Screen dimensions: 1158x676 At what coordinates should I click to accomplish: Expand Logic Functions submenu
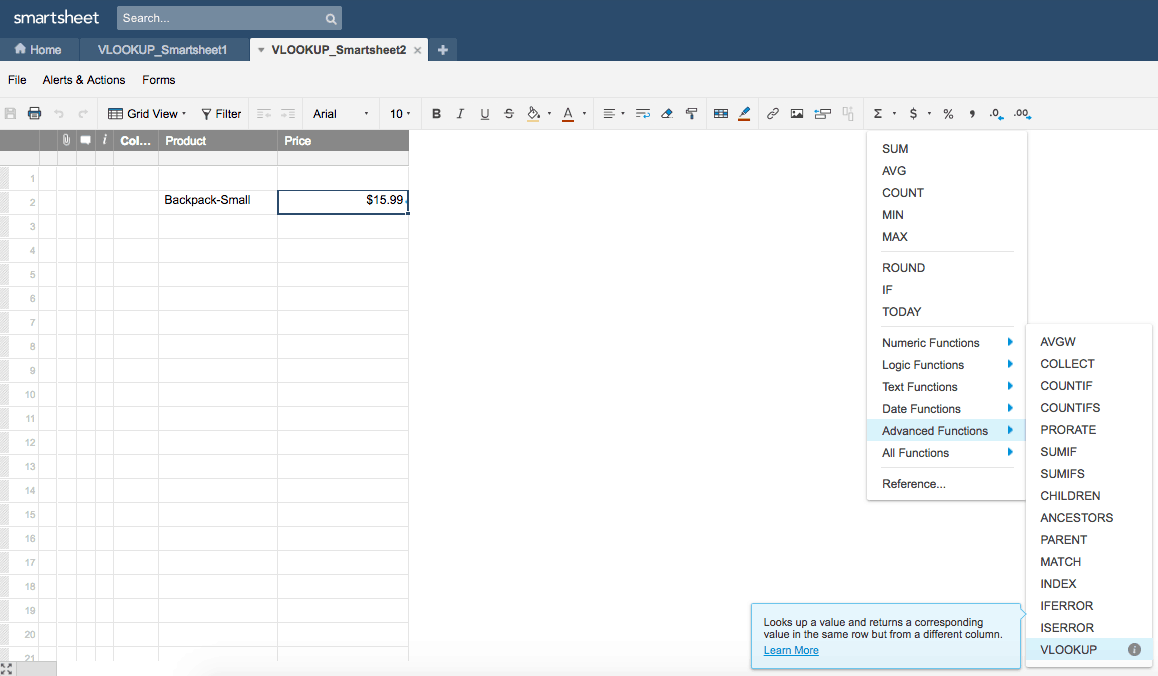click(x=947, y=365)
